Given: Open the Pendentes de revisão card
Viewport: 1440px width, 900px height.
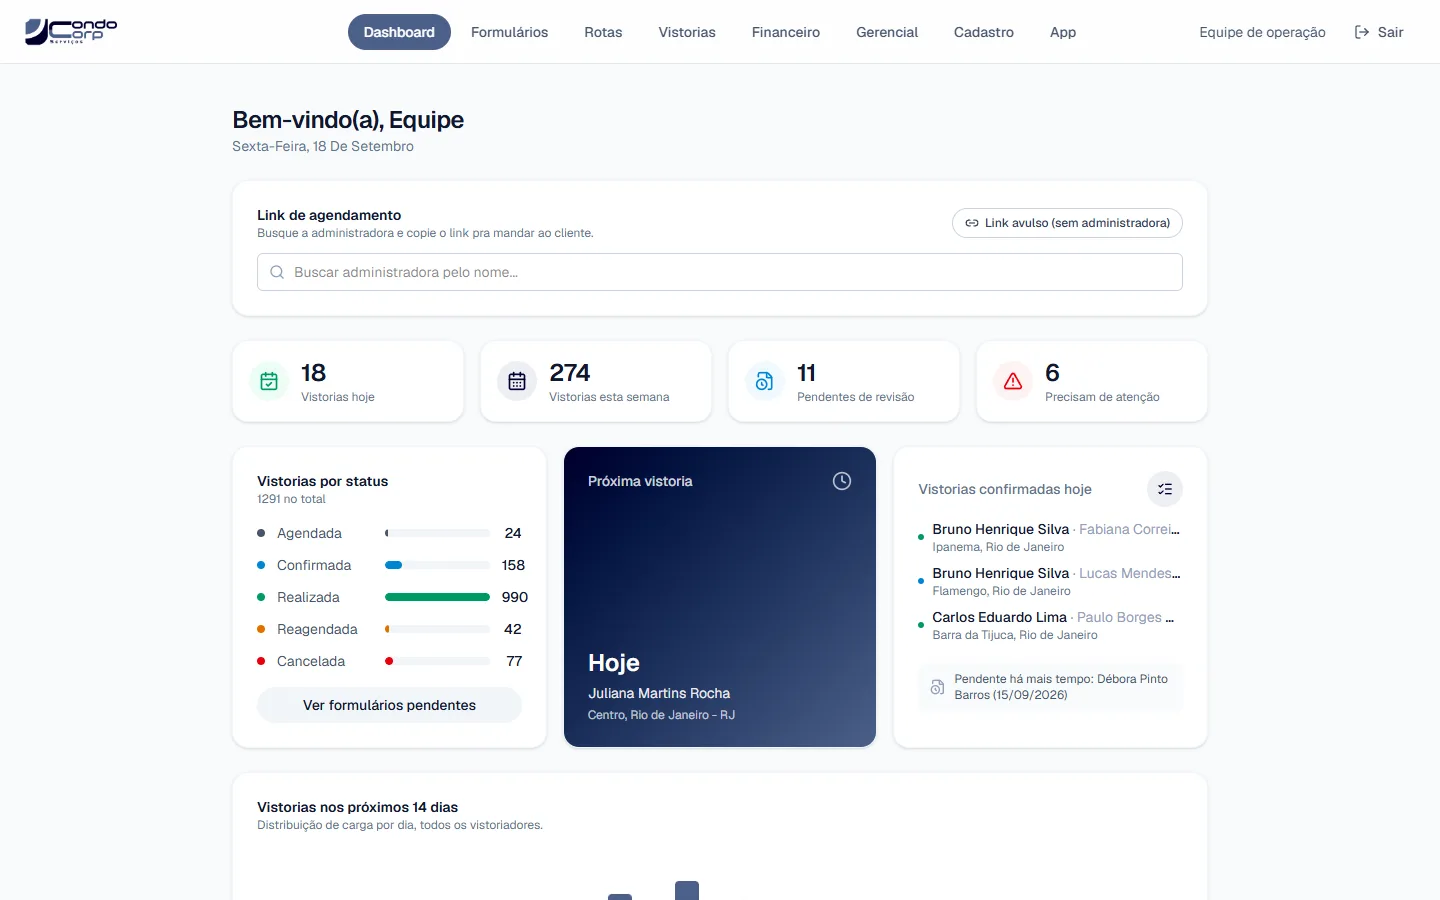Looking at the screenshot, I should click(x=844, y=381).
